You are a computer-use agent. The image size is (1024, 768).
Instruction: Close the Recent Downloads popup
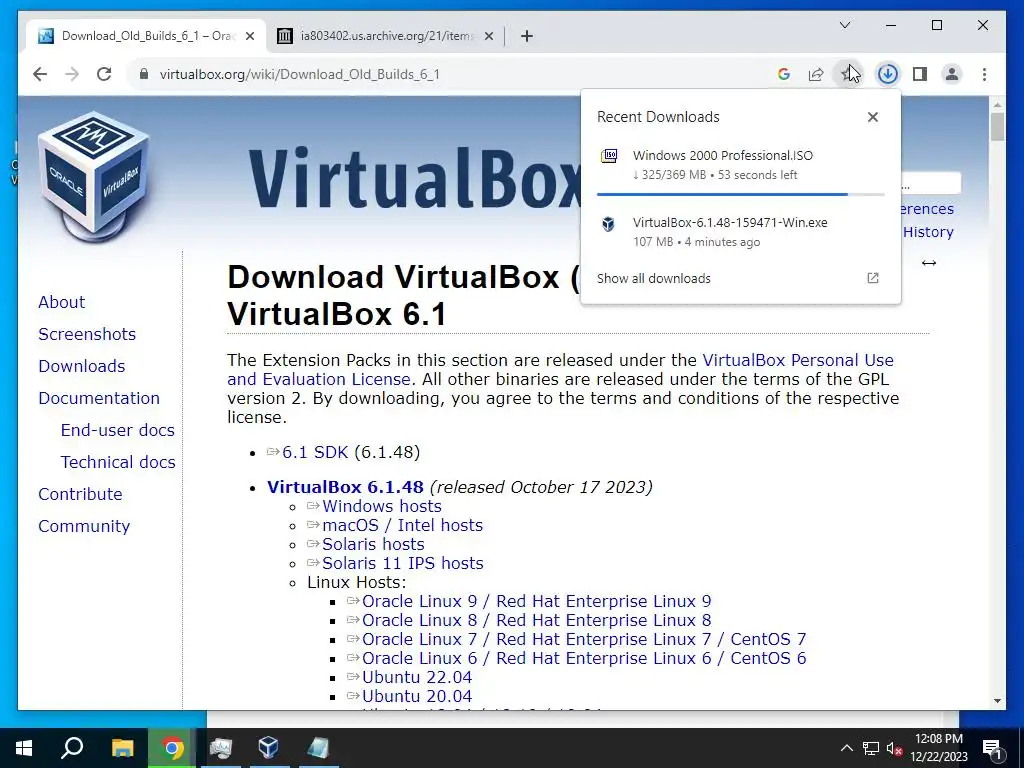[x=872, y=117]
